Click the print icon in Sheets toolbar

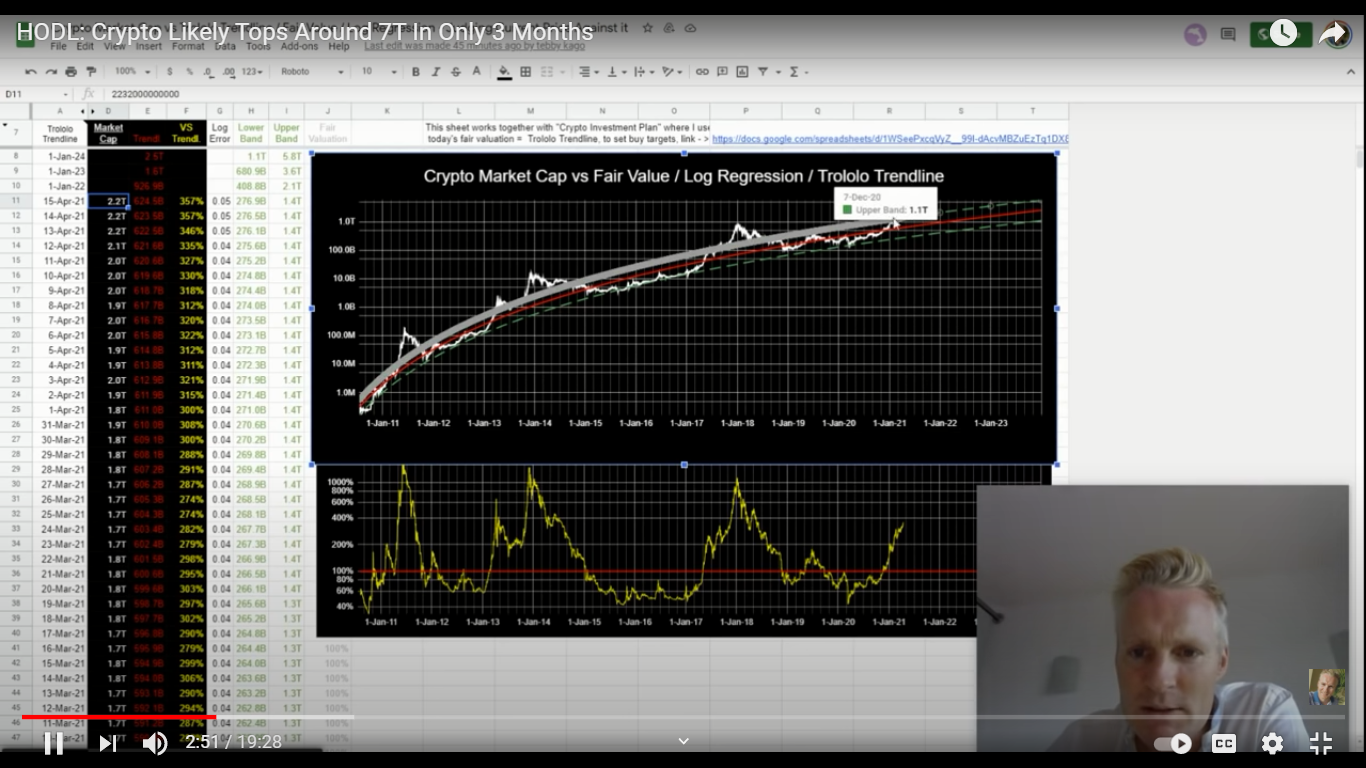(x=71, y=72)
